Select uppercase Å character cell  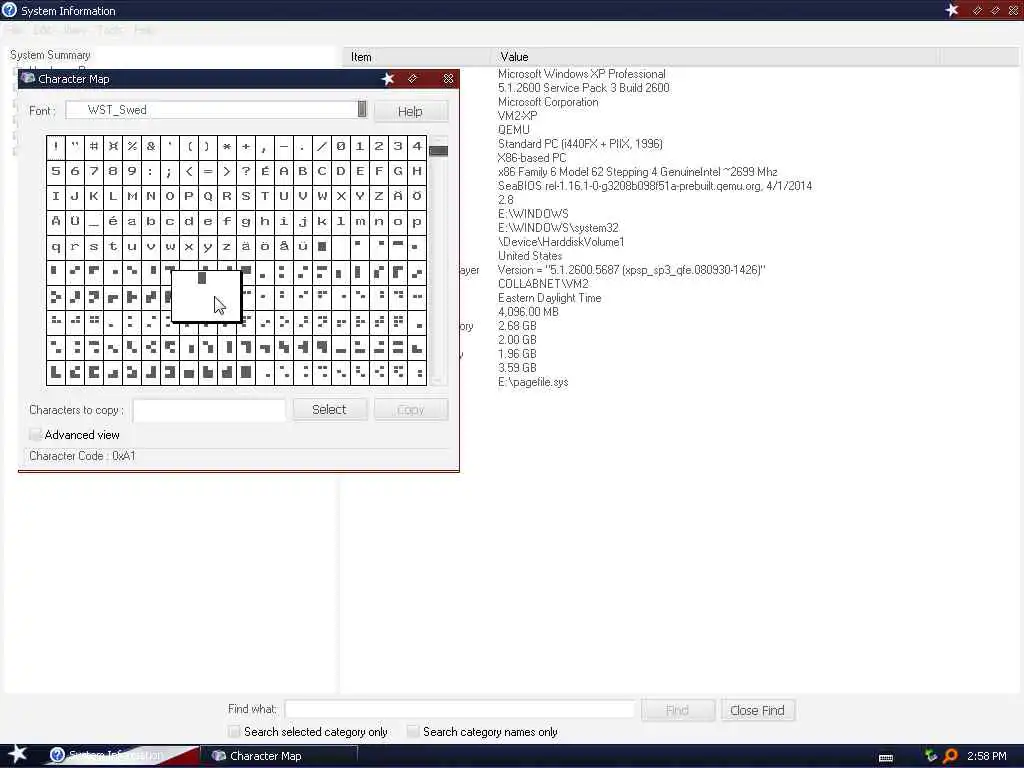click(56, 221)
